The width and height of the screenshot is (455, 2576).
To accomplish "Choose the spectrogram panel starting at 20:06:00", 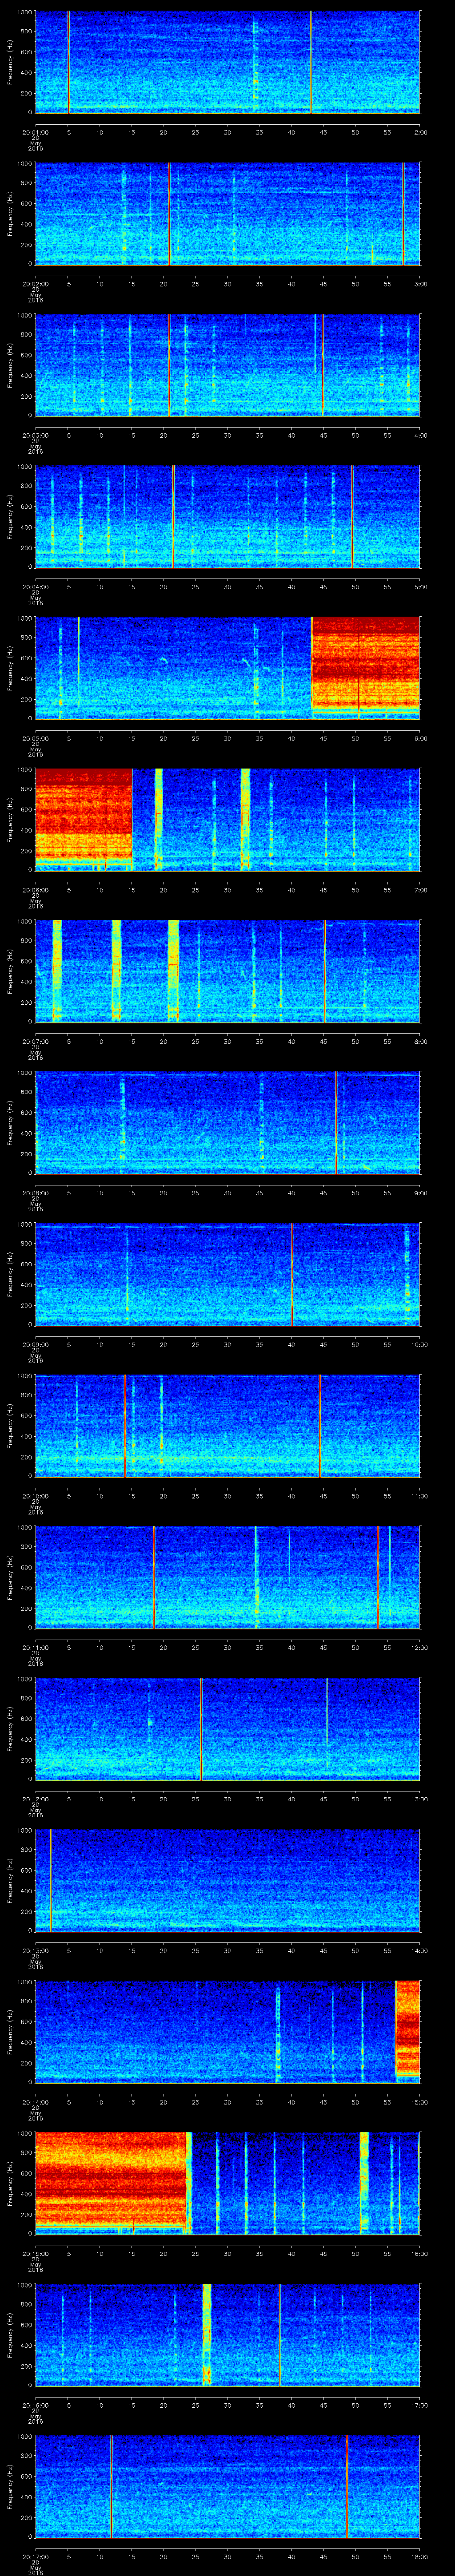I will pos(228,819).
